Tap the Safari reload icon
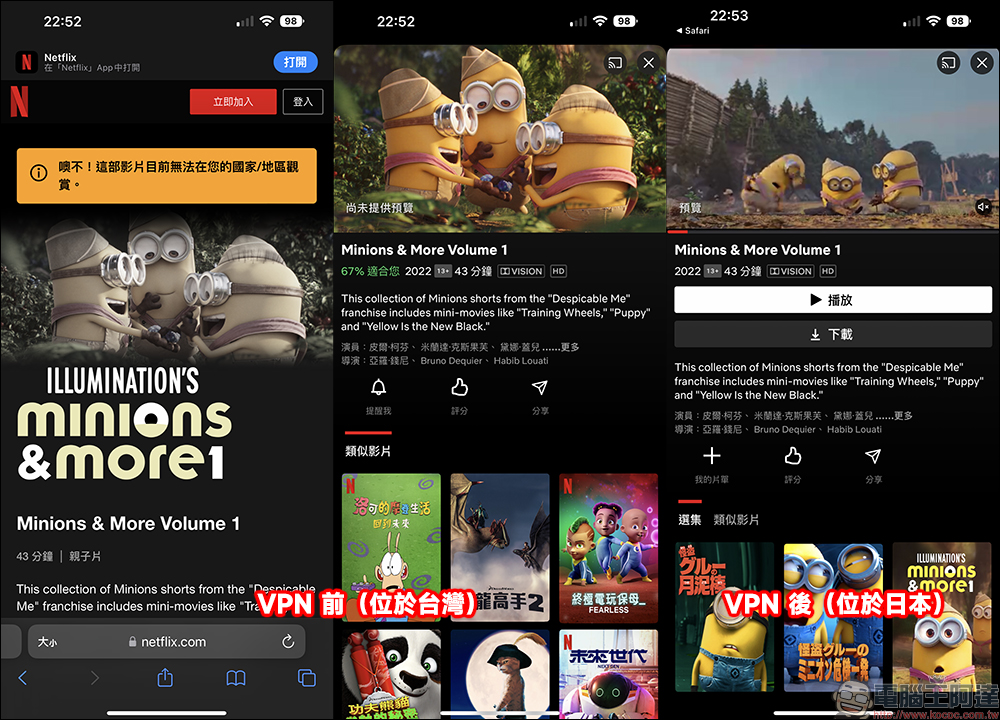Image resolution: width=1000 pixels, height=720 pixels. (x=288, y=642)
